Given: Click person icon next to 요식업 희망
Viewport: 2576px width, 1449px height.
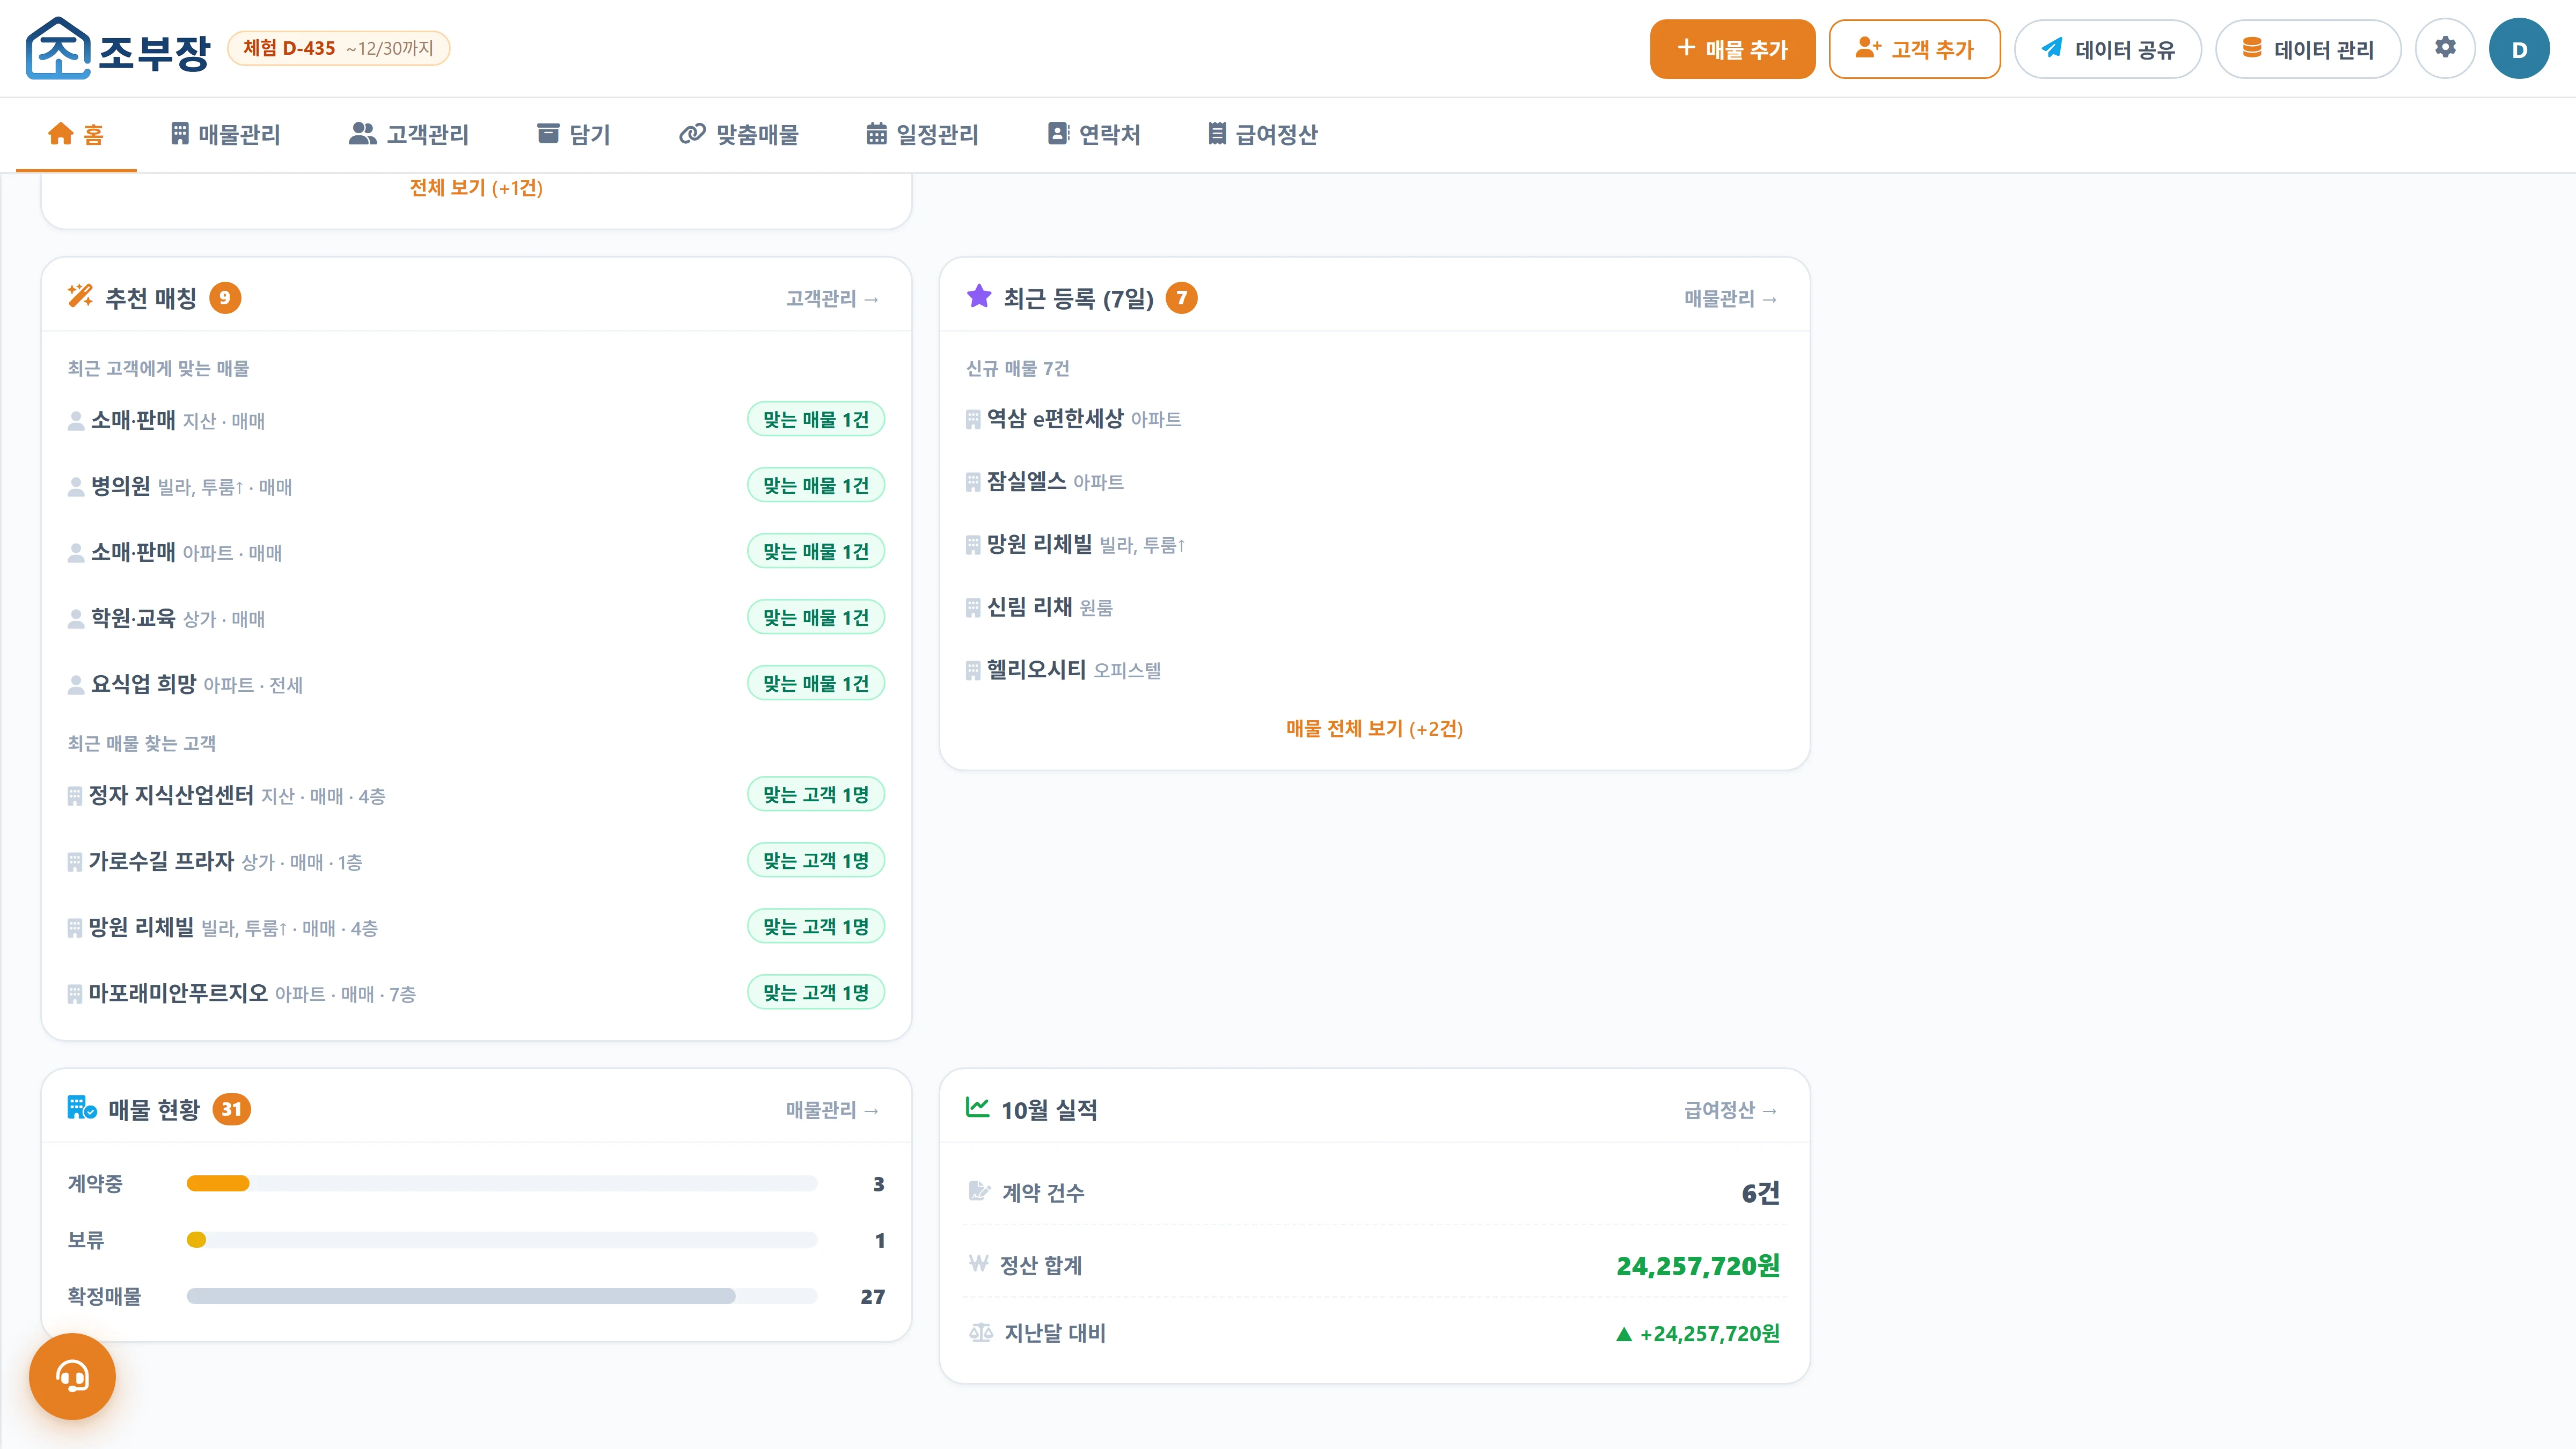Looking at the screenshot, I should pyautogui.click(x=75, y=684).
